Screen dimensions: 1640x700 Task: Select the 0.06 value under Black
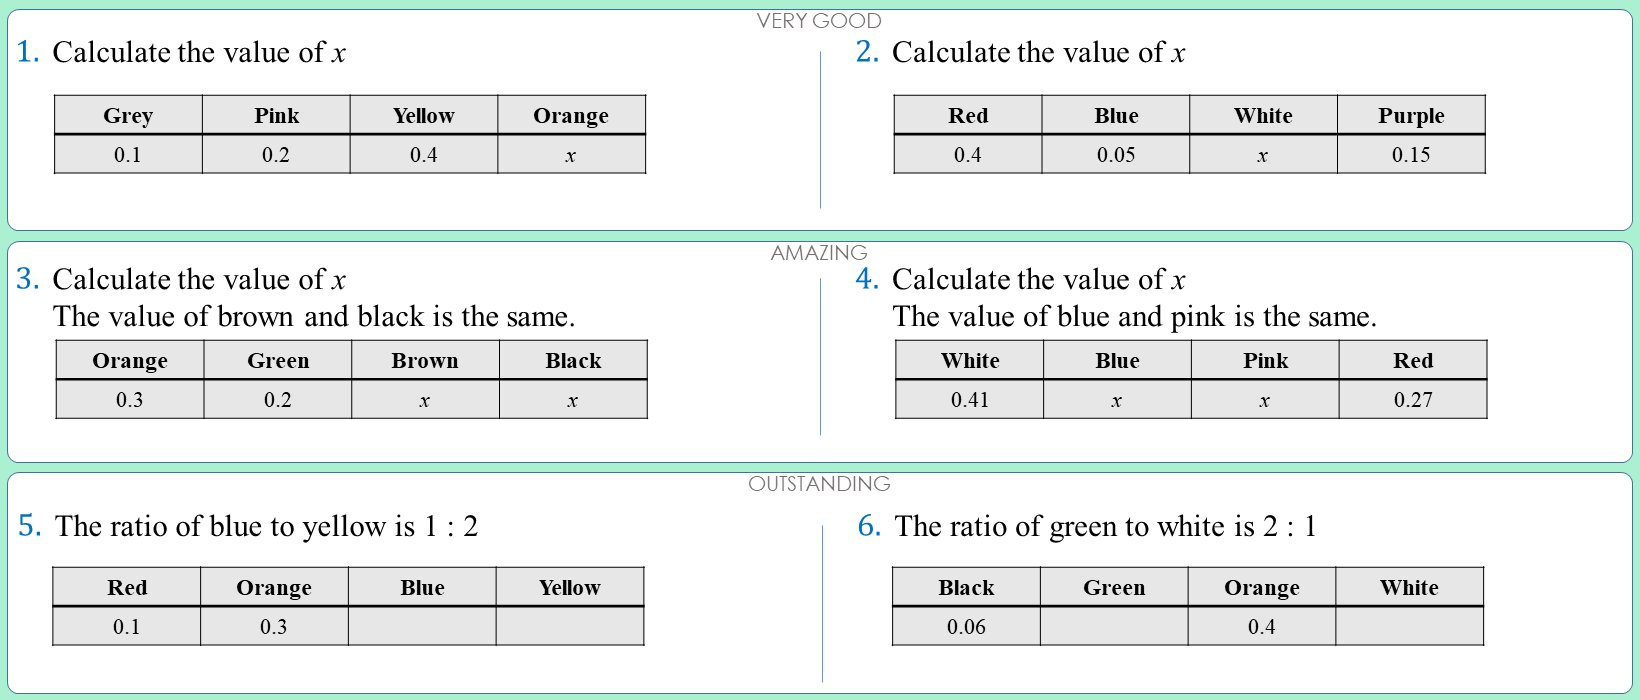[x=966, y=627]
